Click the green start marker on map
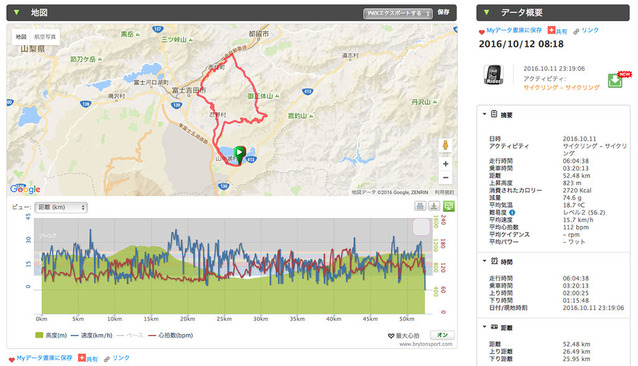Image resolution: width=638 pixels, height=366 pixels. pos(240,154)
